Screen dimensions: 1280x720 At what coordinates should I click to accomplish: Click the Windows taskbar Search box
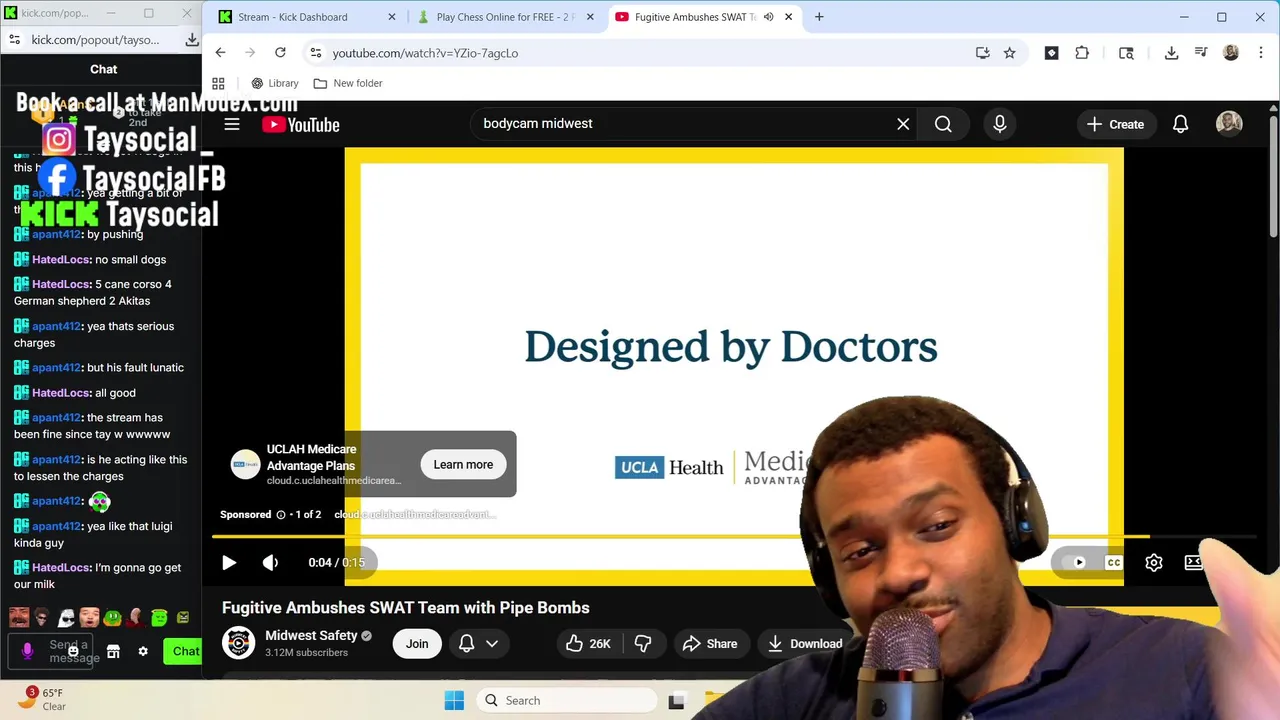point(569,700)
